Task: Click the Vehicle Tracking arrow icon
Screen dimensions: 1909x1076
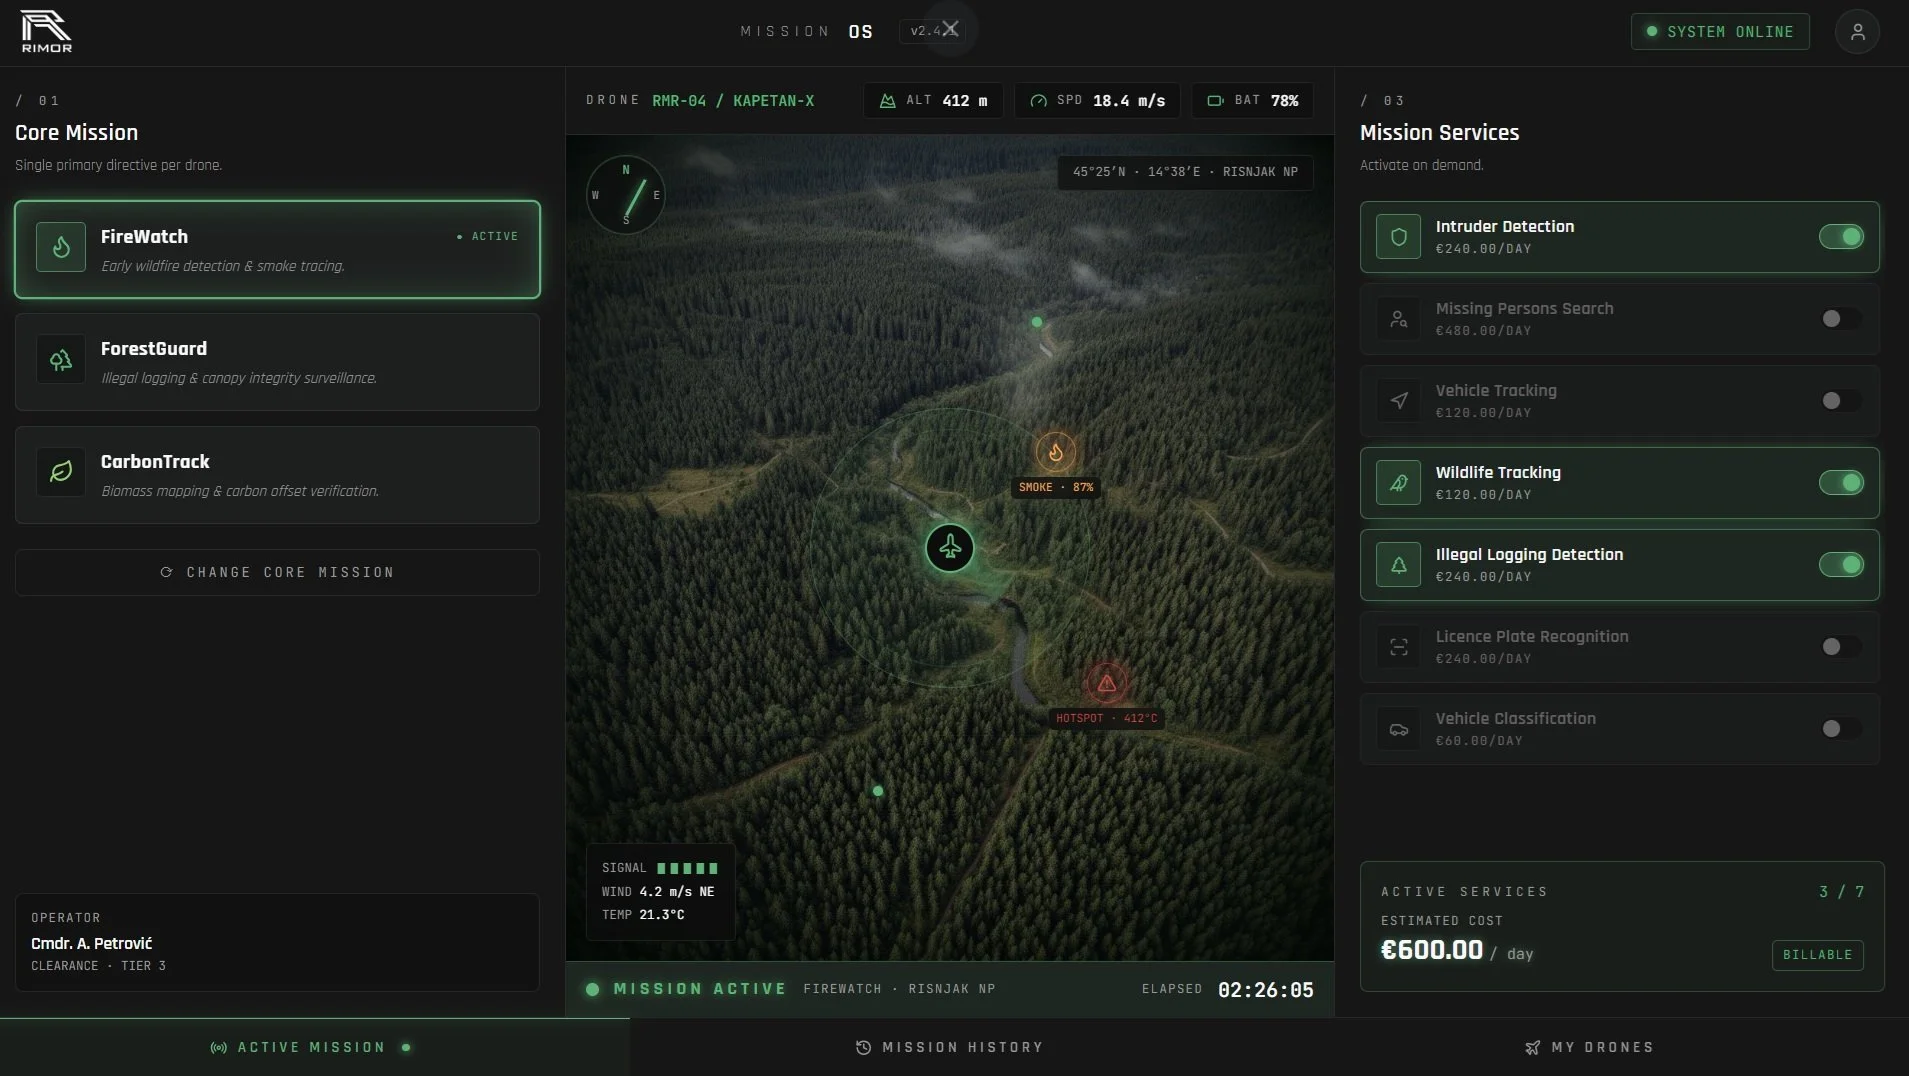Action: 1398,401
